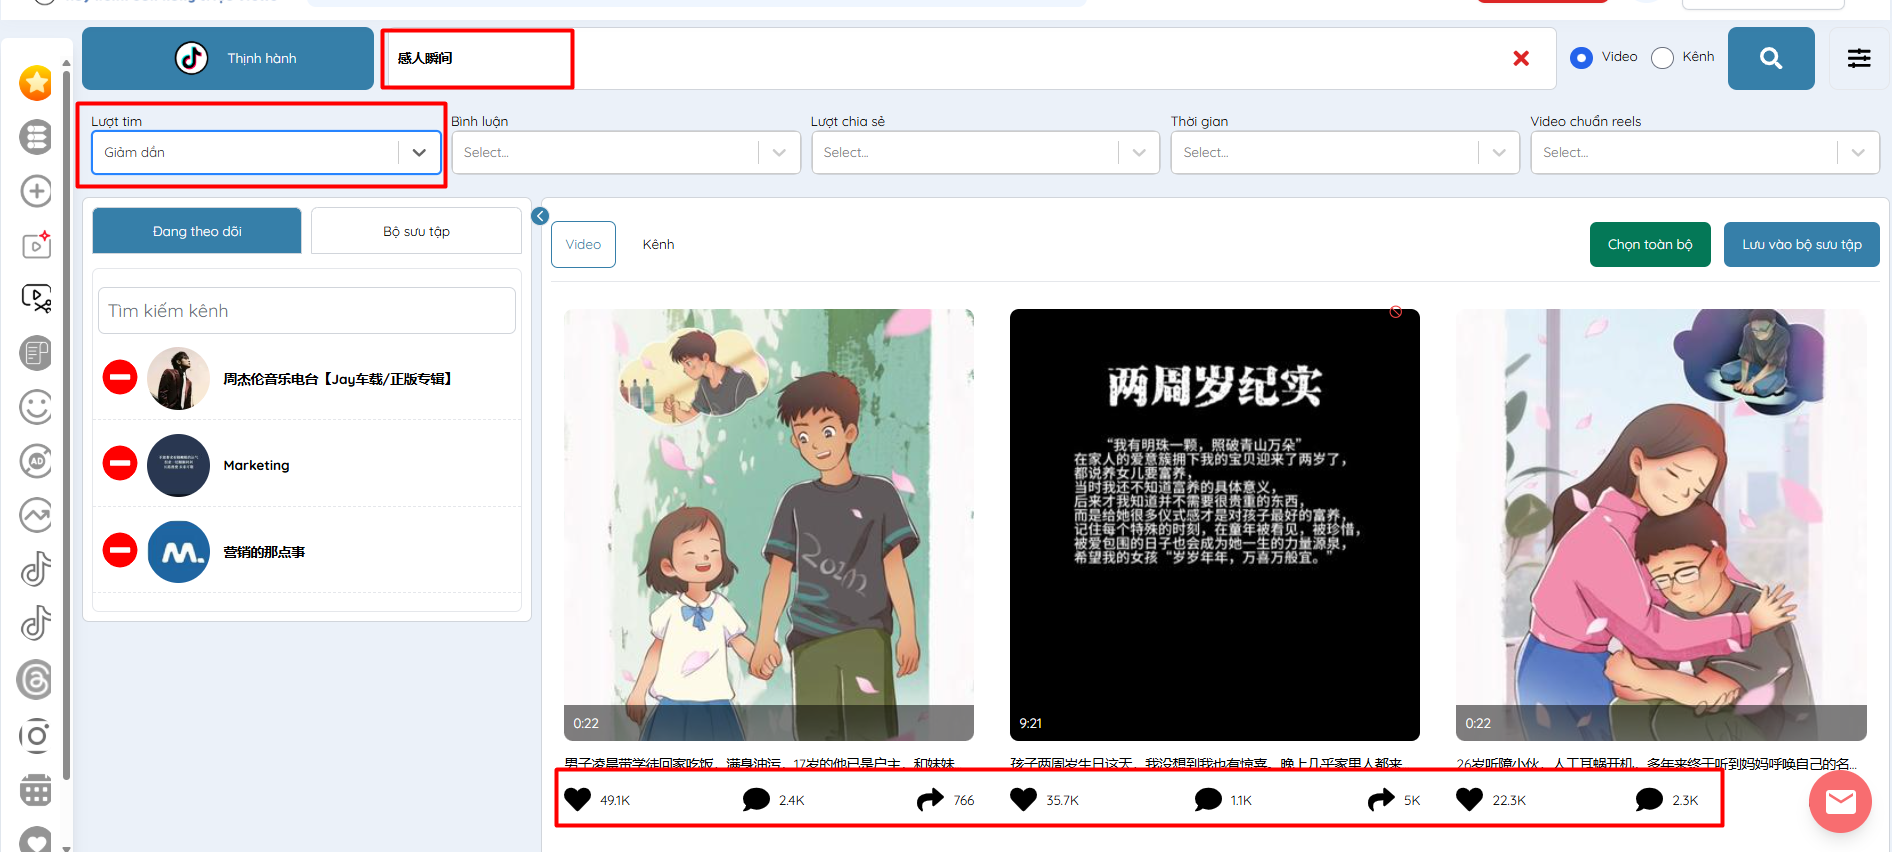Open the mail chat floating button

point(1840,801)
